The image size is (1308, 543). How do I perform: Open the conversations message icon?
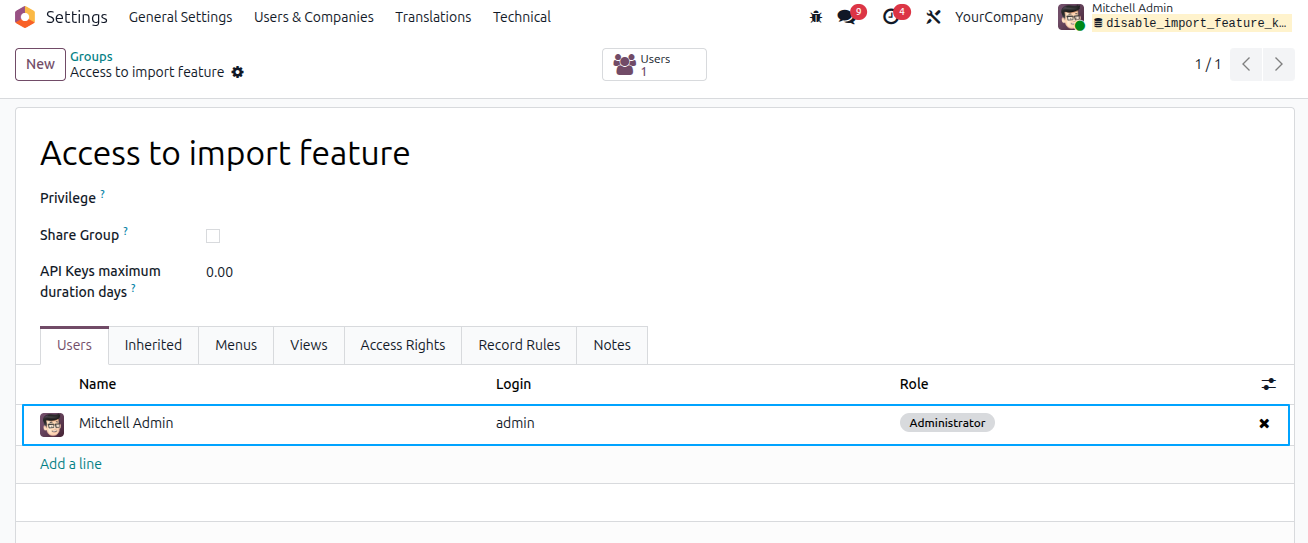pyautogui.click(x=847, y=17)
